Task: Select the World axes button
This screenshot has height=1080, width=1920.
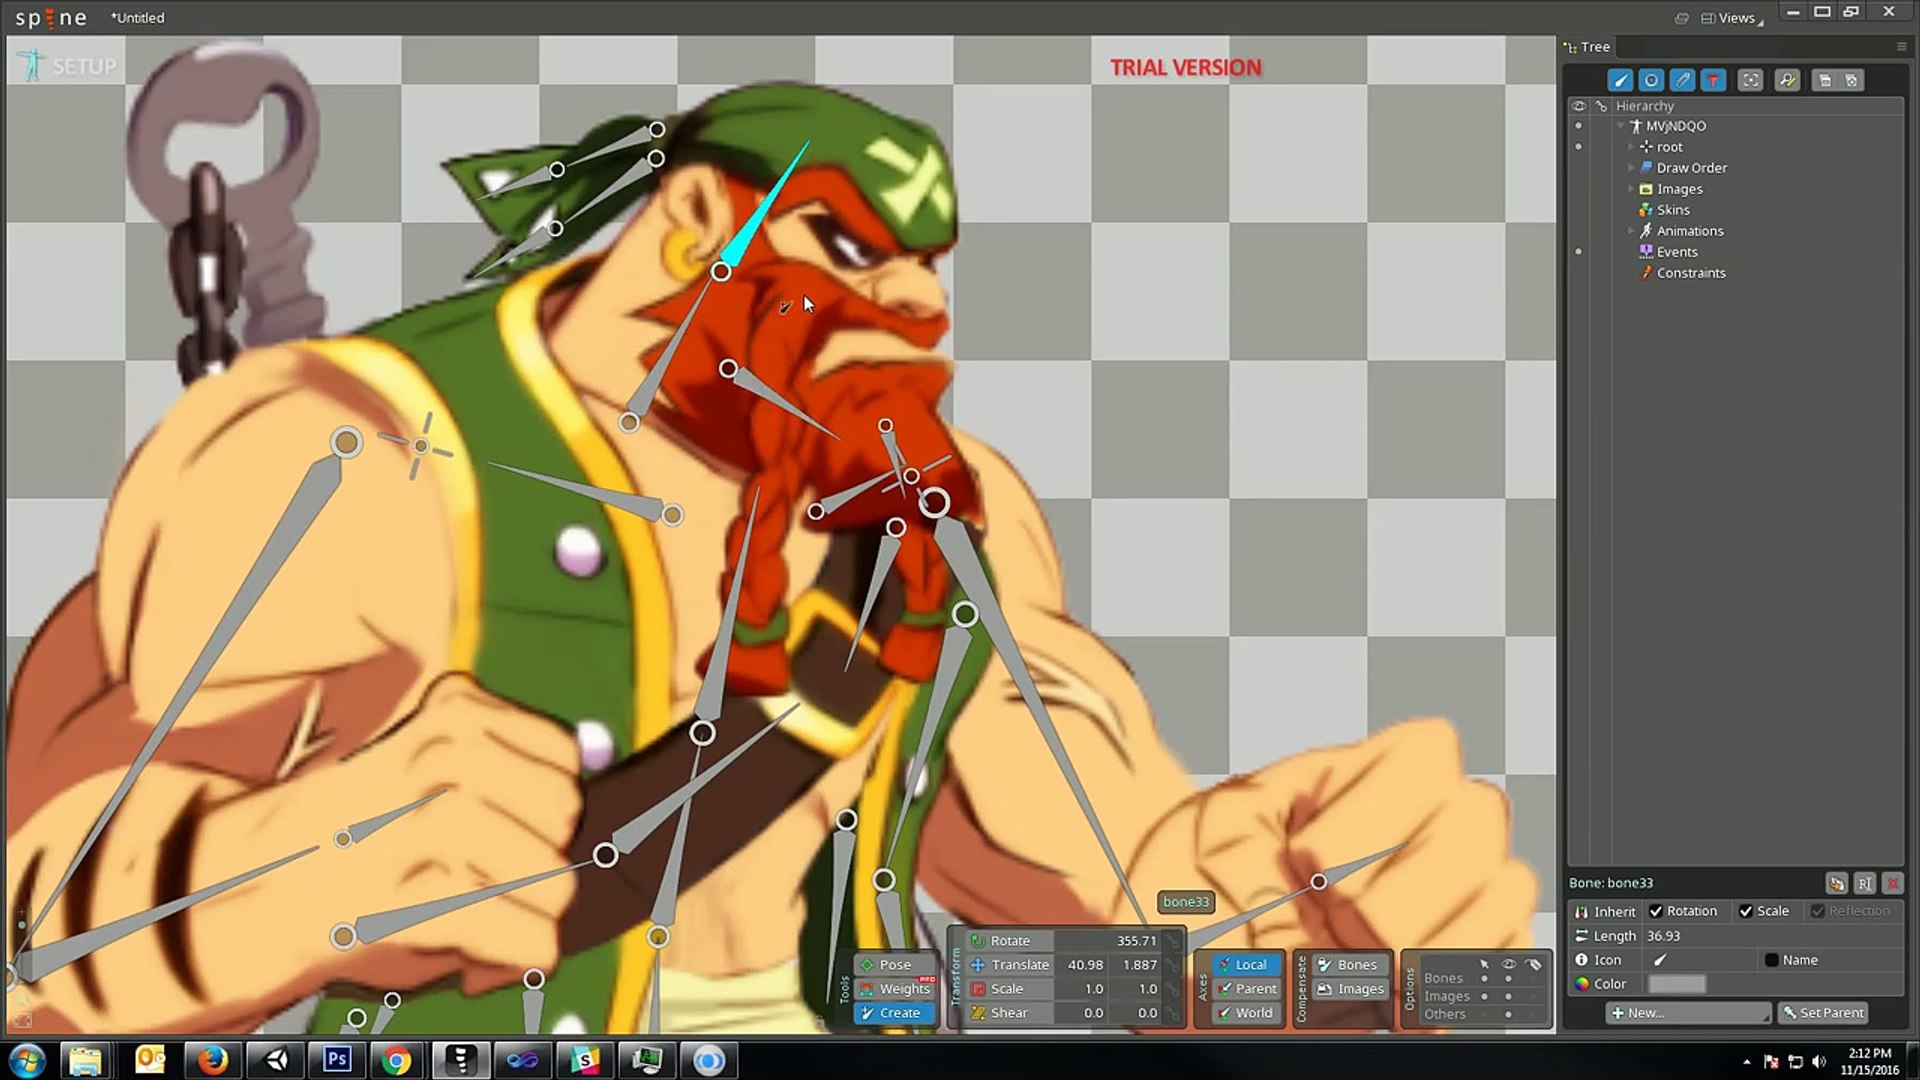Action: point(1246,1013)
